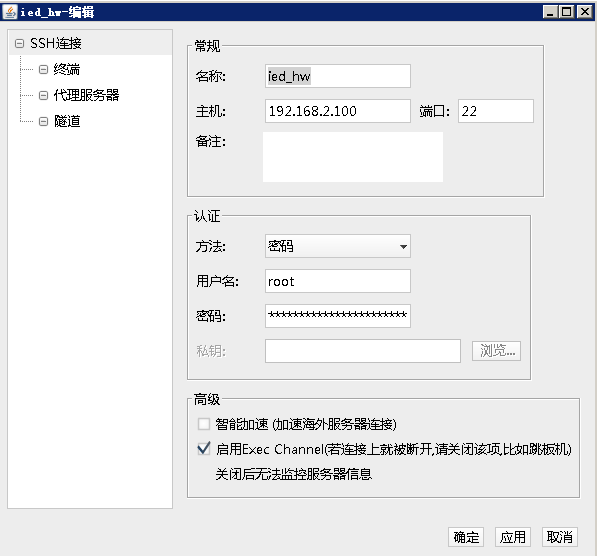Toggle the expander beside 终端

click(x=43, y=69)
